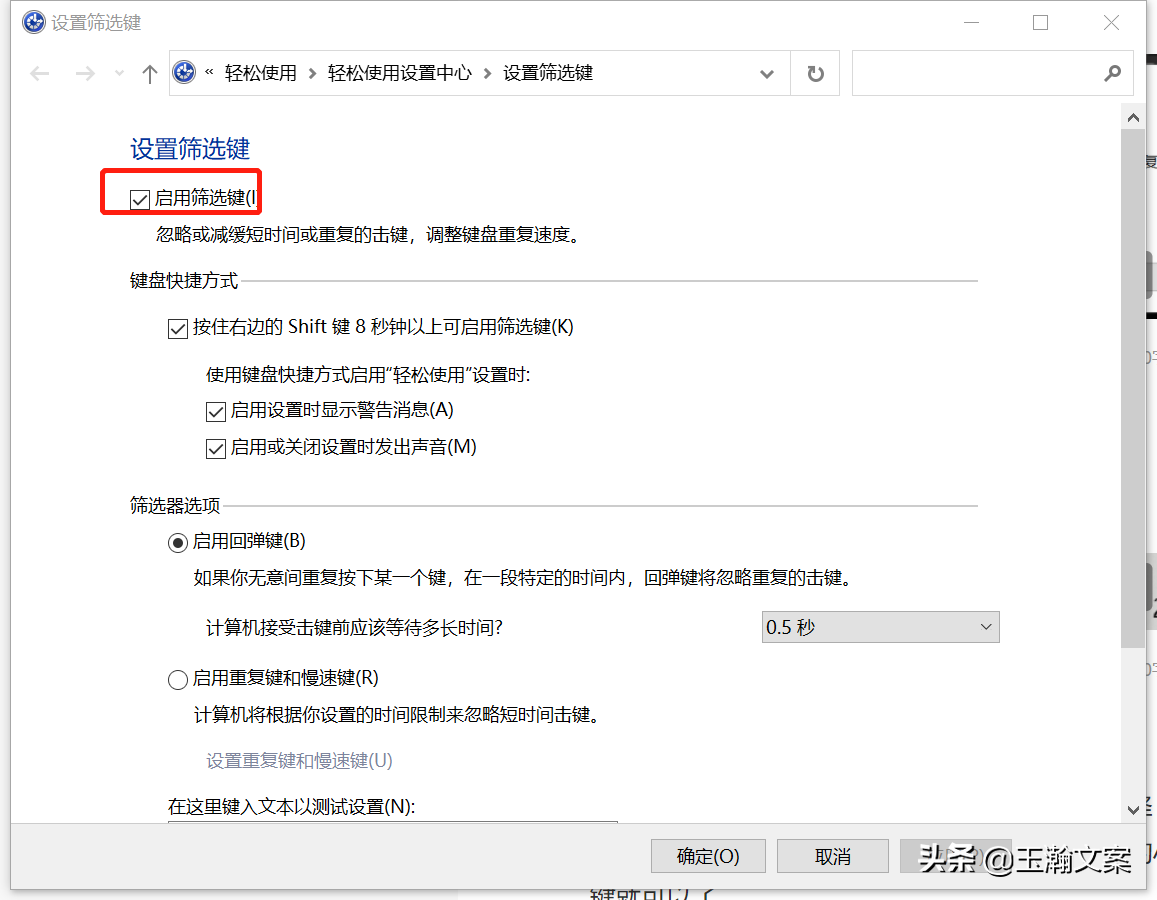The image size is (1157, 900).
Task: Click the Ease of Access icon in address bar
Action: (184, 73)
